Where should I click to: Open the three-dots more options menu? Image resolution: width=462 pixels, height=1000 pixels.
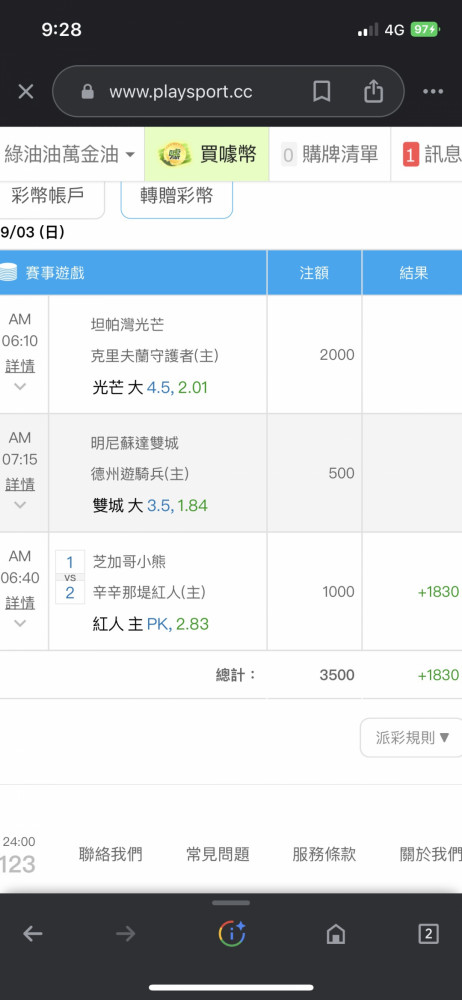[433, 92]
